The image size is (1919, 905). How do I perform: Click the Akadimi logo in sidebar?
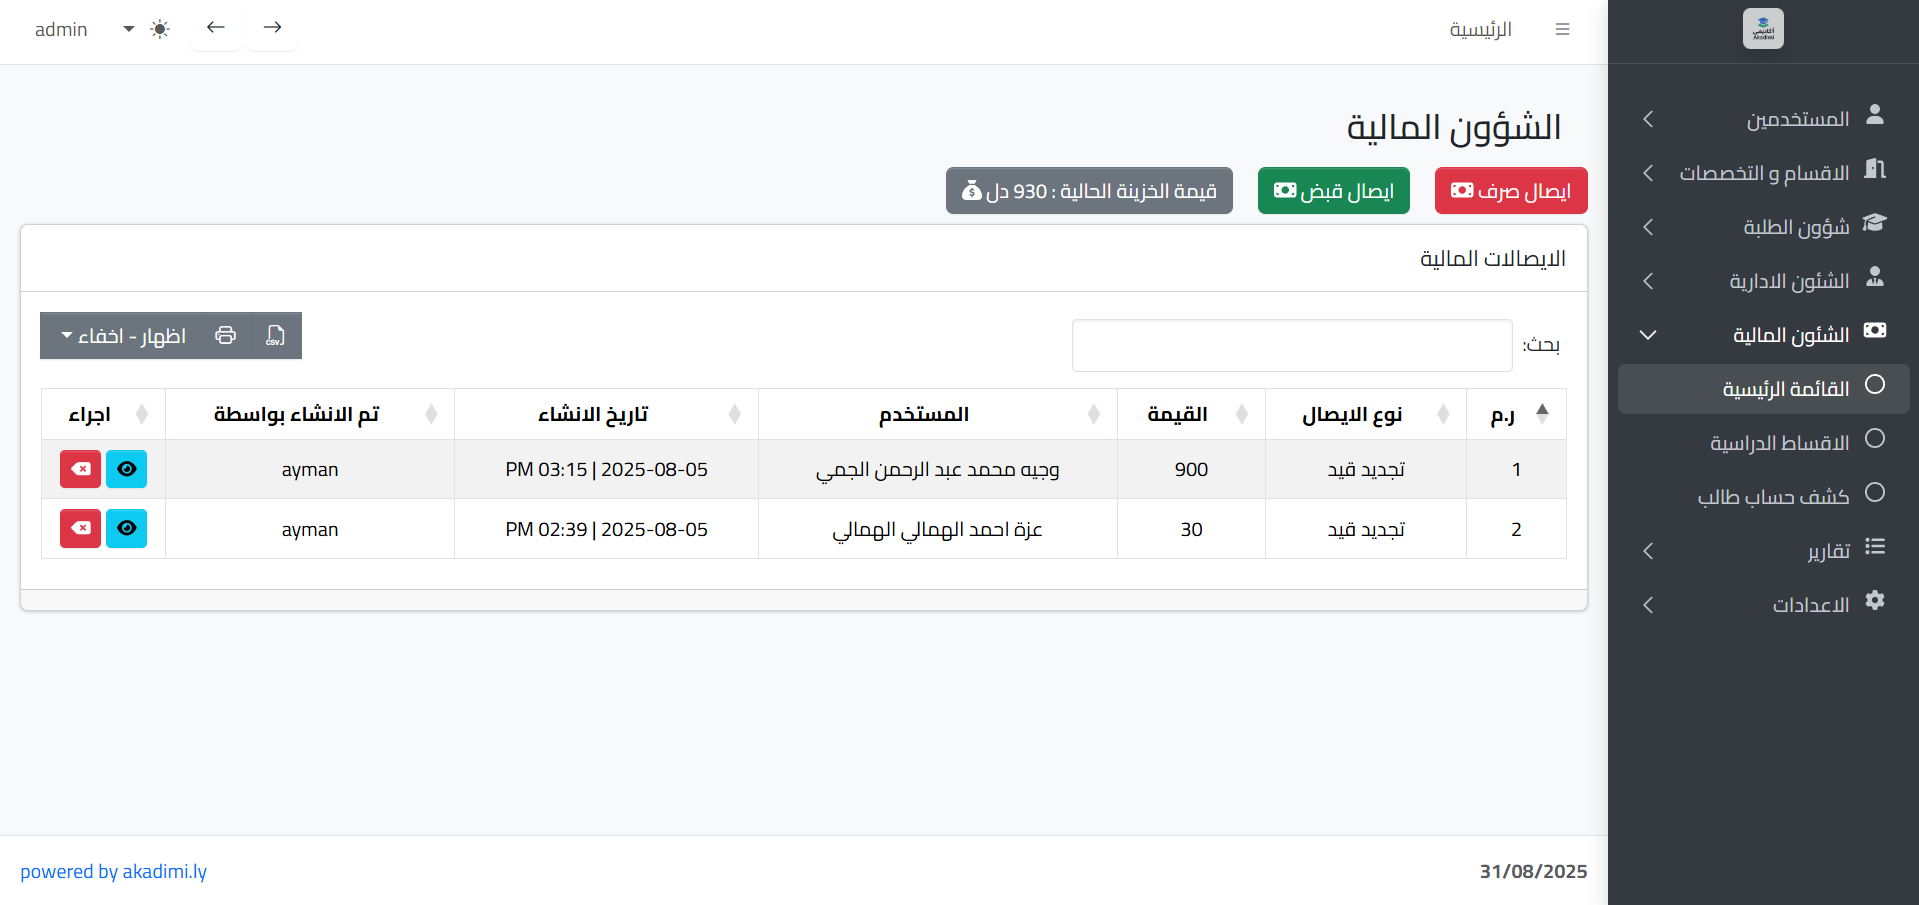1762,29
